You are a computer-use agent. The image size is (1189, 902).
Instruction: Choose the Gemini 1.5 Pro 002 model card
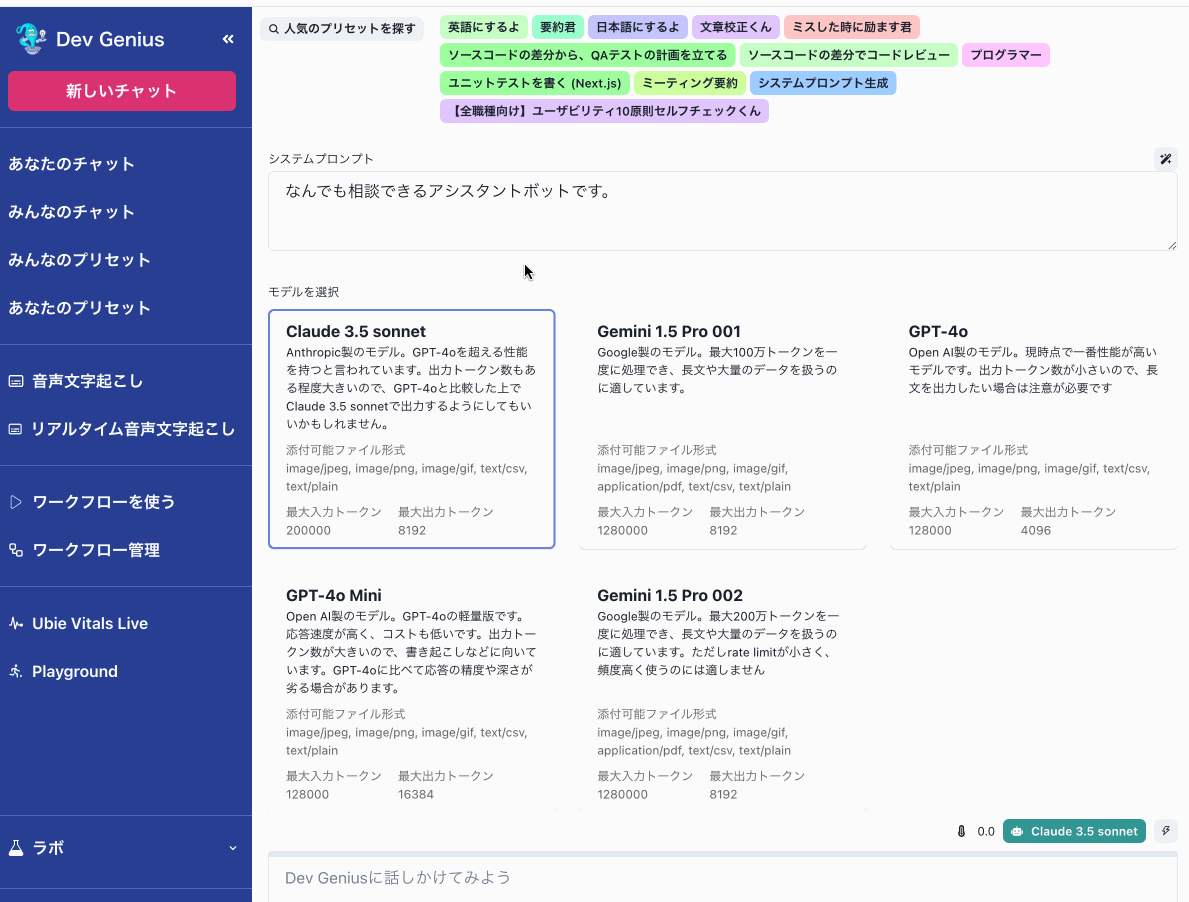click(x=723, y=693)
